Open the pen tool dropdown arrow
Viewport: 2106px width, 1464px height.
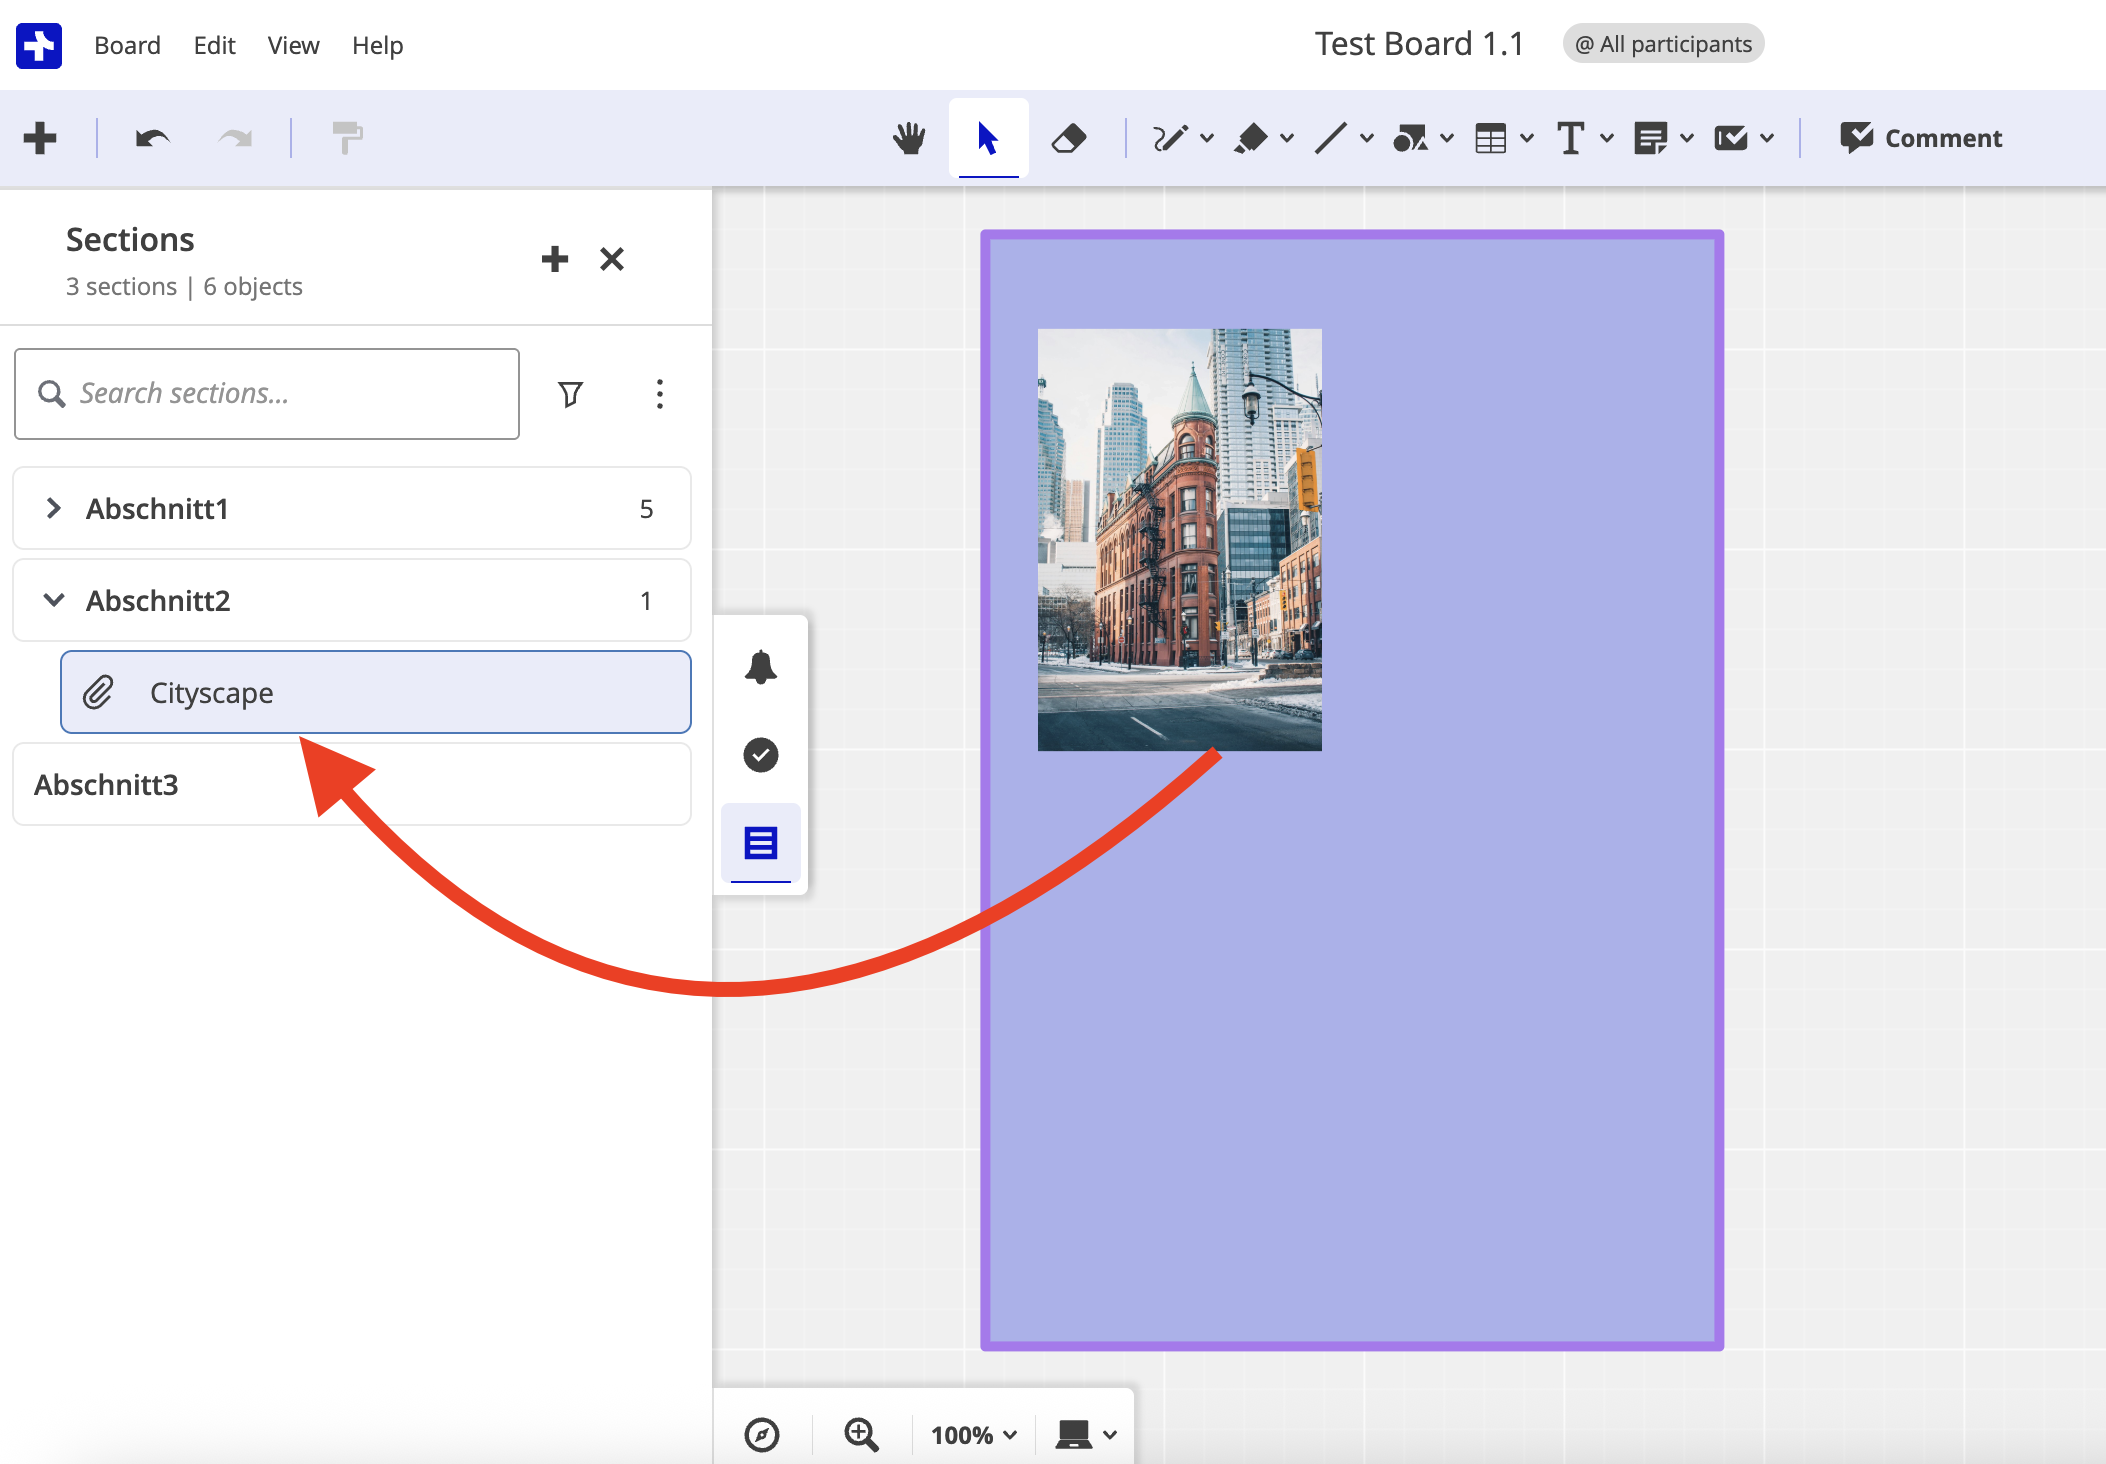1207,138
